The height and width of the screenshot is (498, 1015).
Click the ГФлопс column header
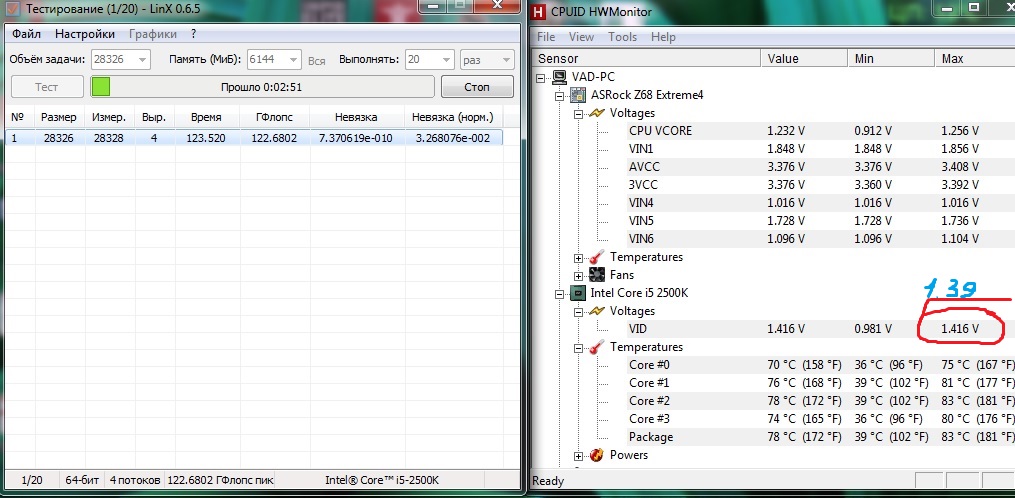[x=274, y=118]
